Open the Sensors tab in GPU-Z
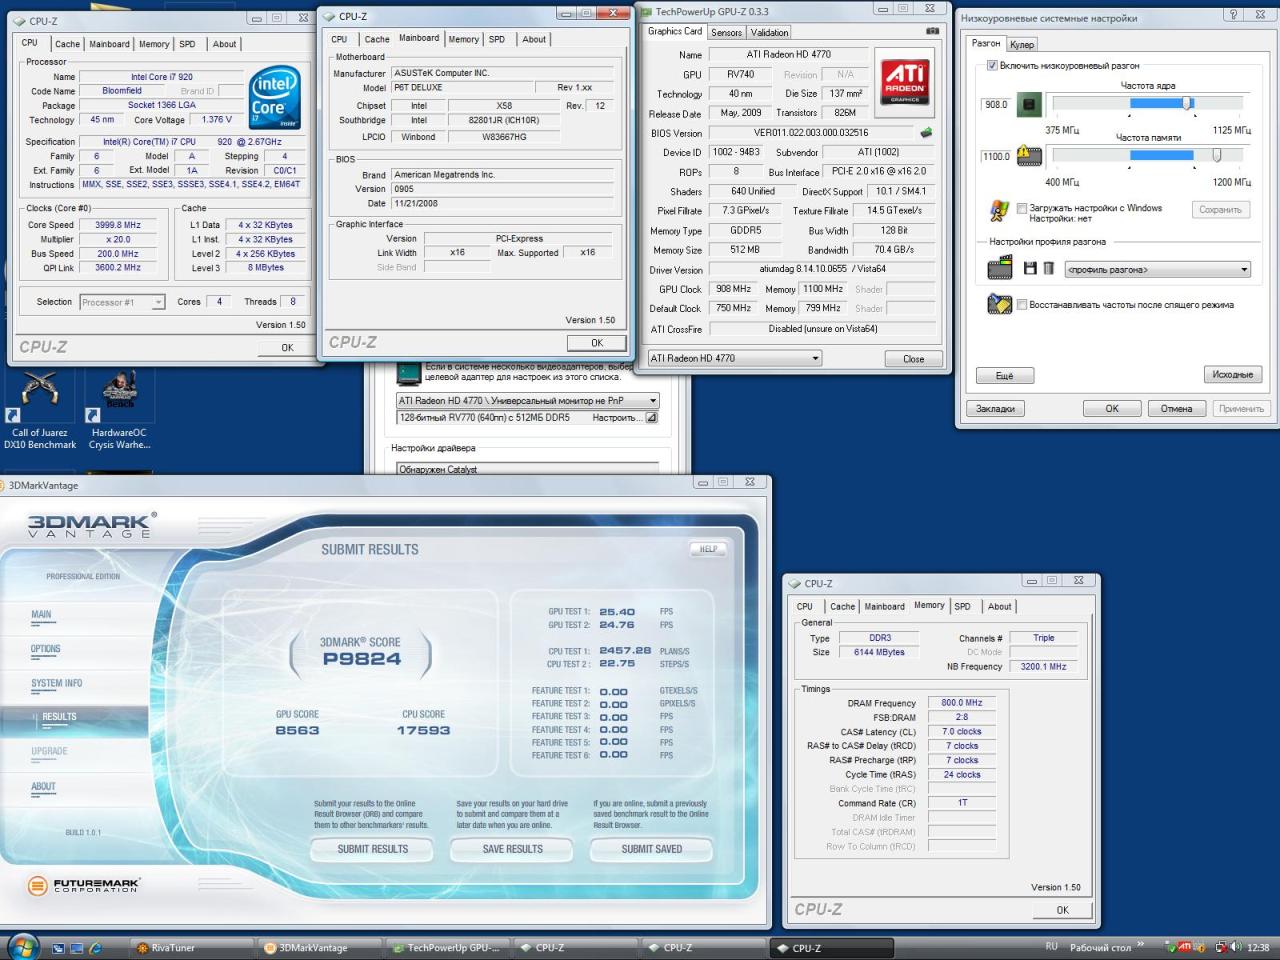Viewport: 1280px width, 960px height. point(727,32)
